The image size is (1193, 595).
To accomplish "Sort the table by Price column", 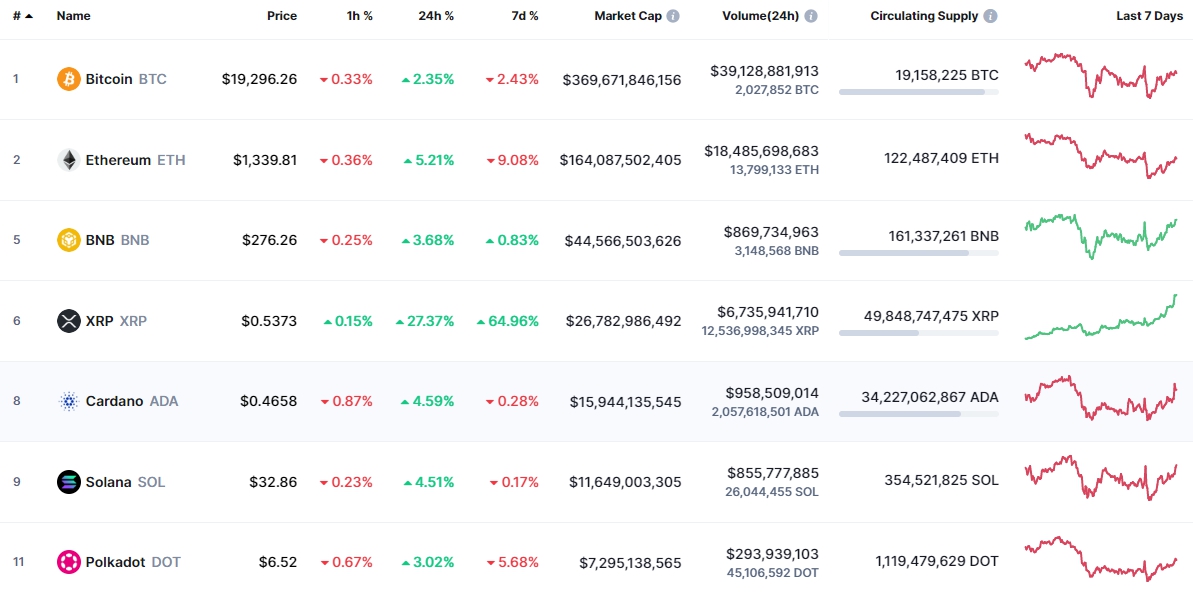I will click(282, 16).
